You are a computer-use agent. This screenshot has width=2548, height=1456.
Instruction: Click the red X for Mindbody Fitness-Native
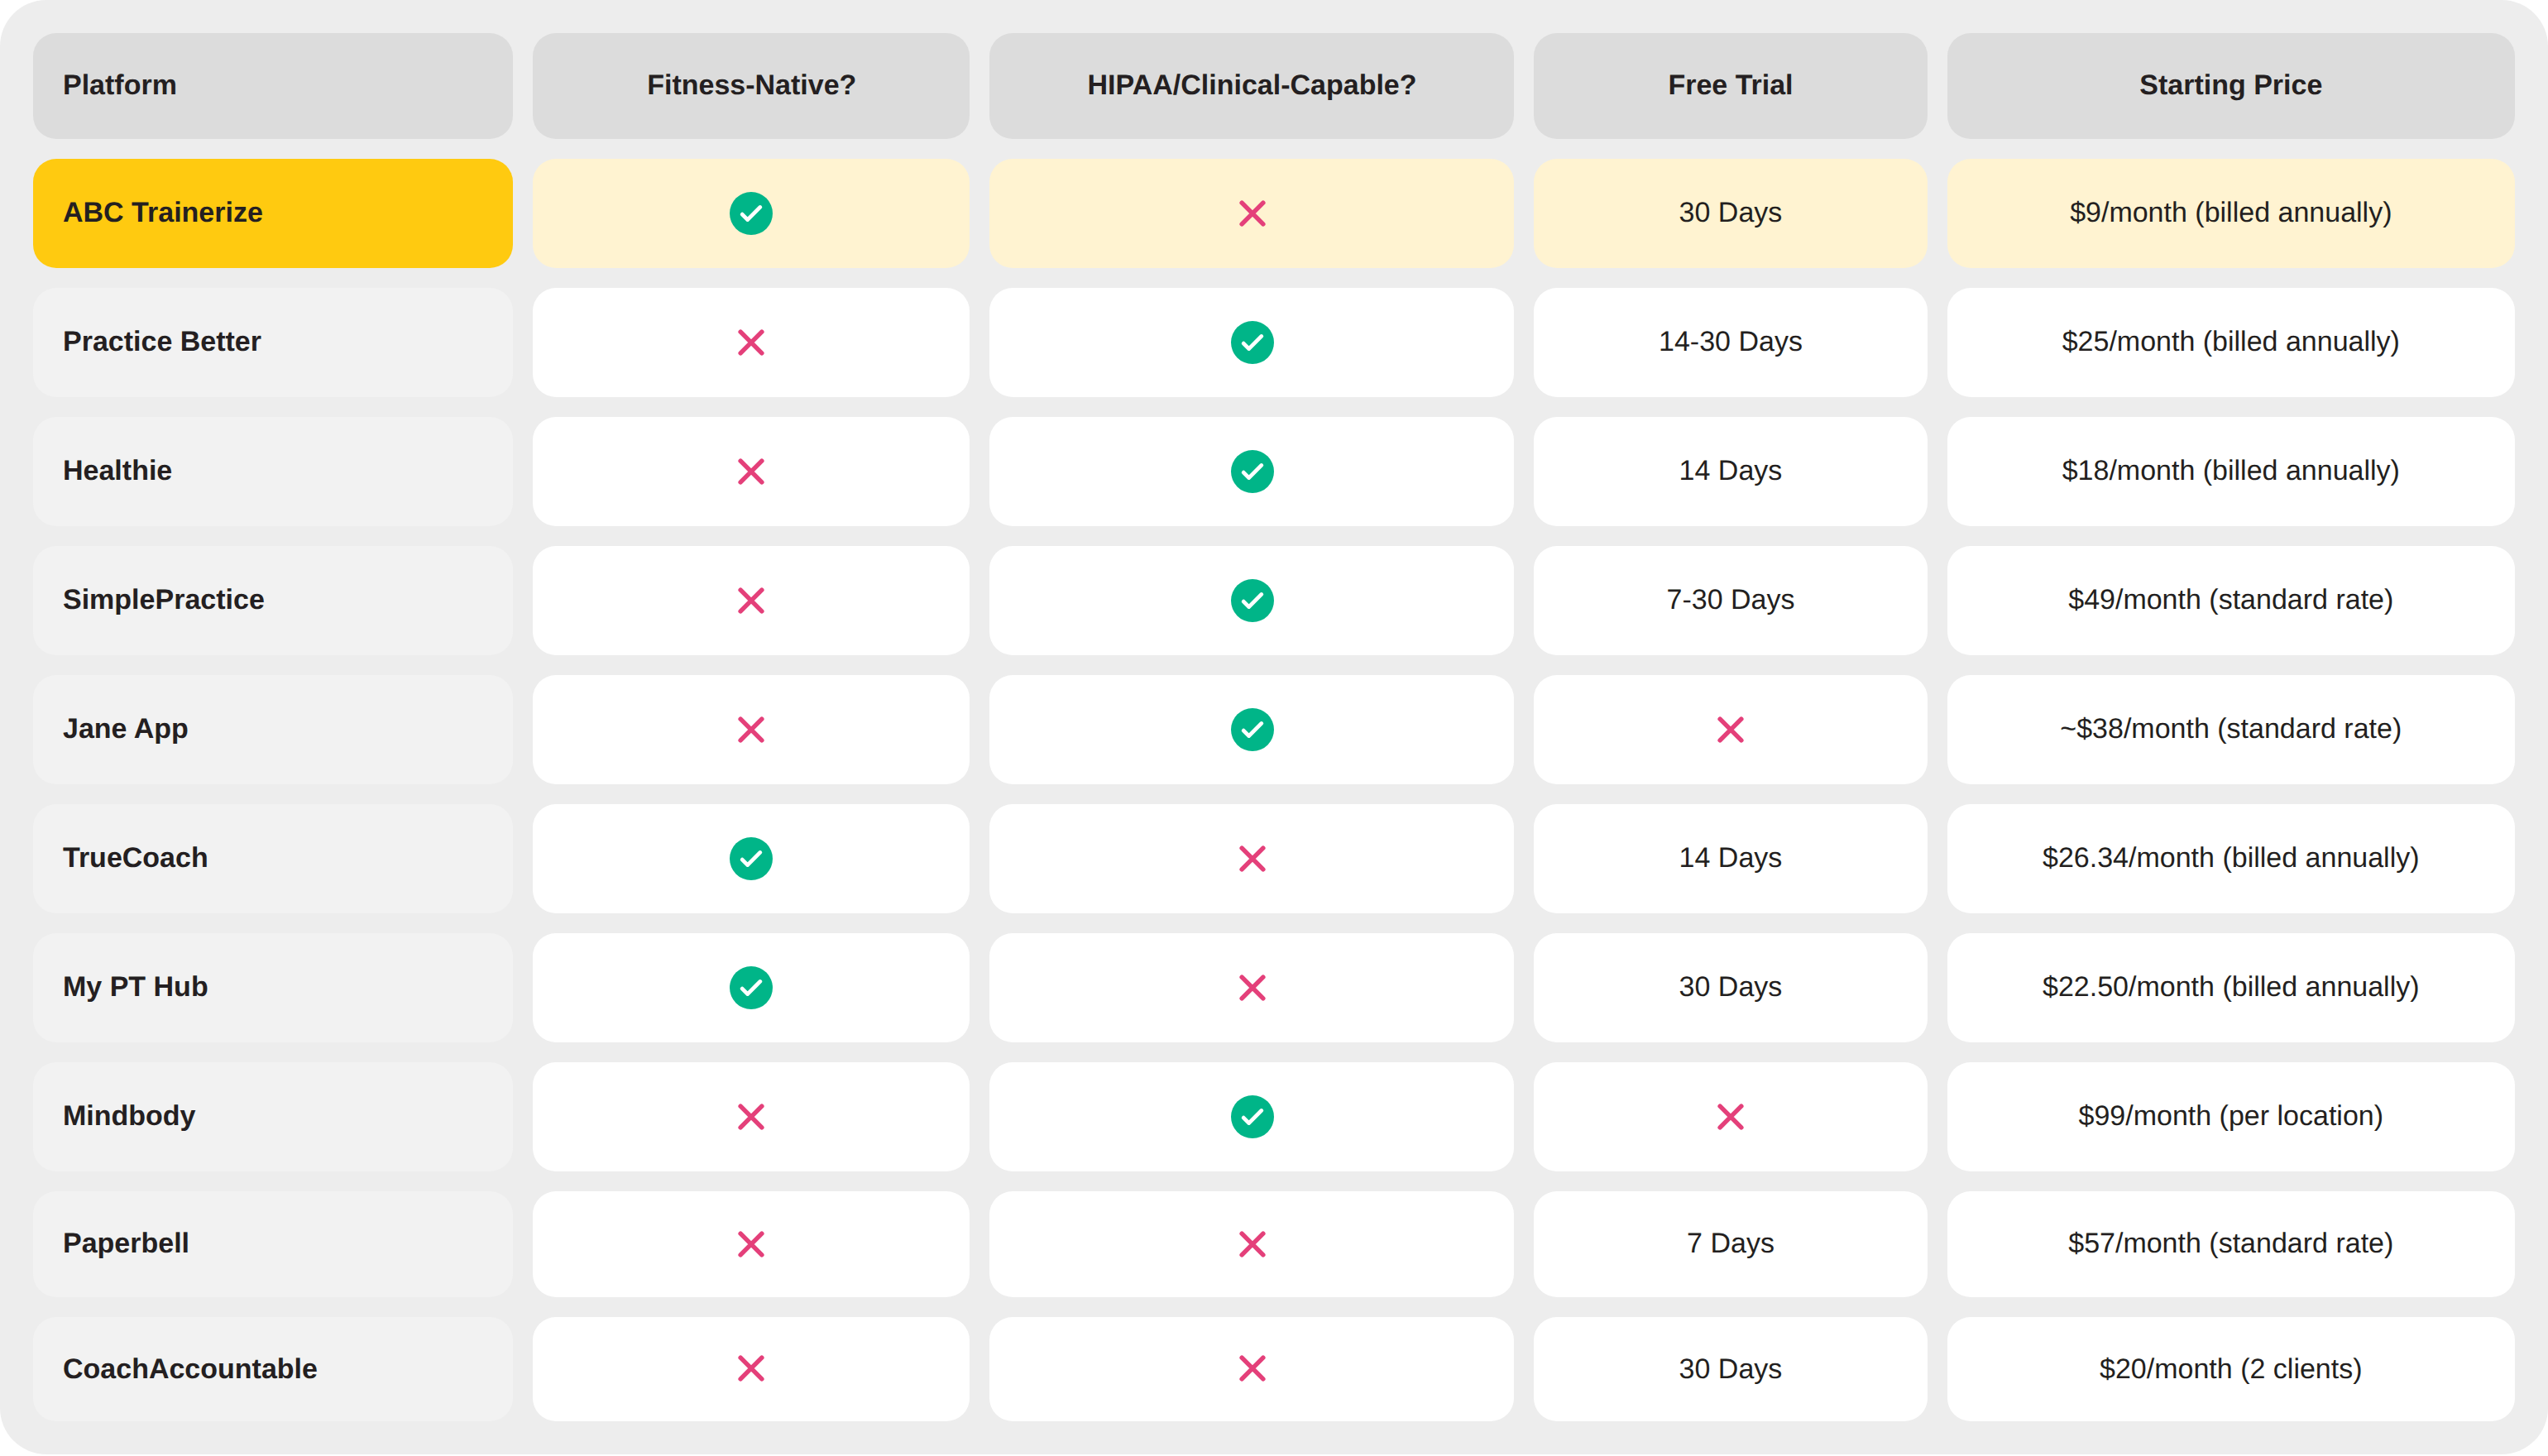(x=751, y=1116)
